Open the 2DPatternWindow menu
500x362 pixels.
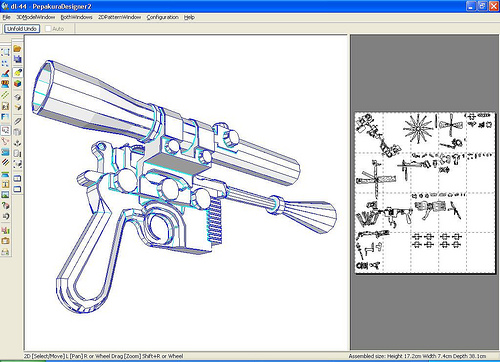click(x=119, y=17)
